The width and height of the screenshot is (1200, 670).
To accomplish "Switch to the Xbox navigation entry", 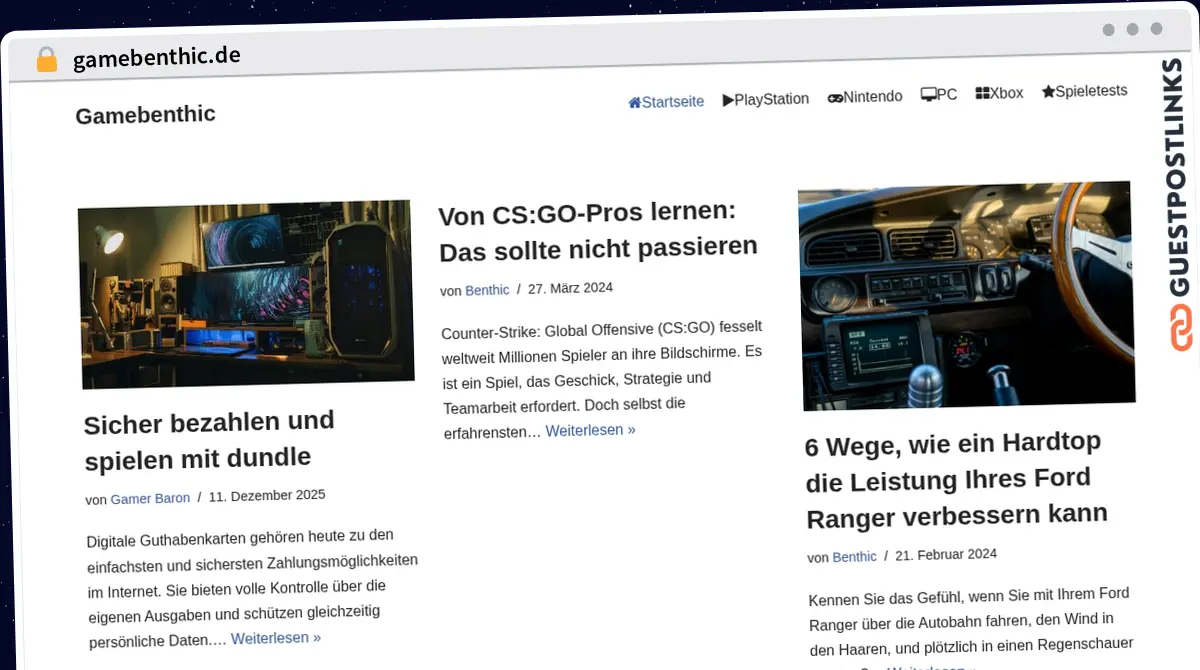I will coord(1005,92).
